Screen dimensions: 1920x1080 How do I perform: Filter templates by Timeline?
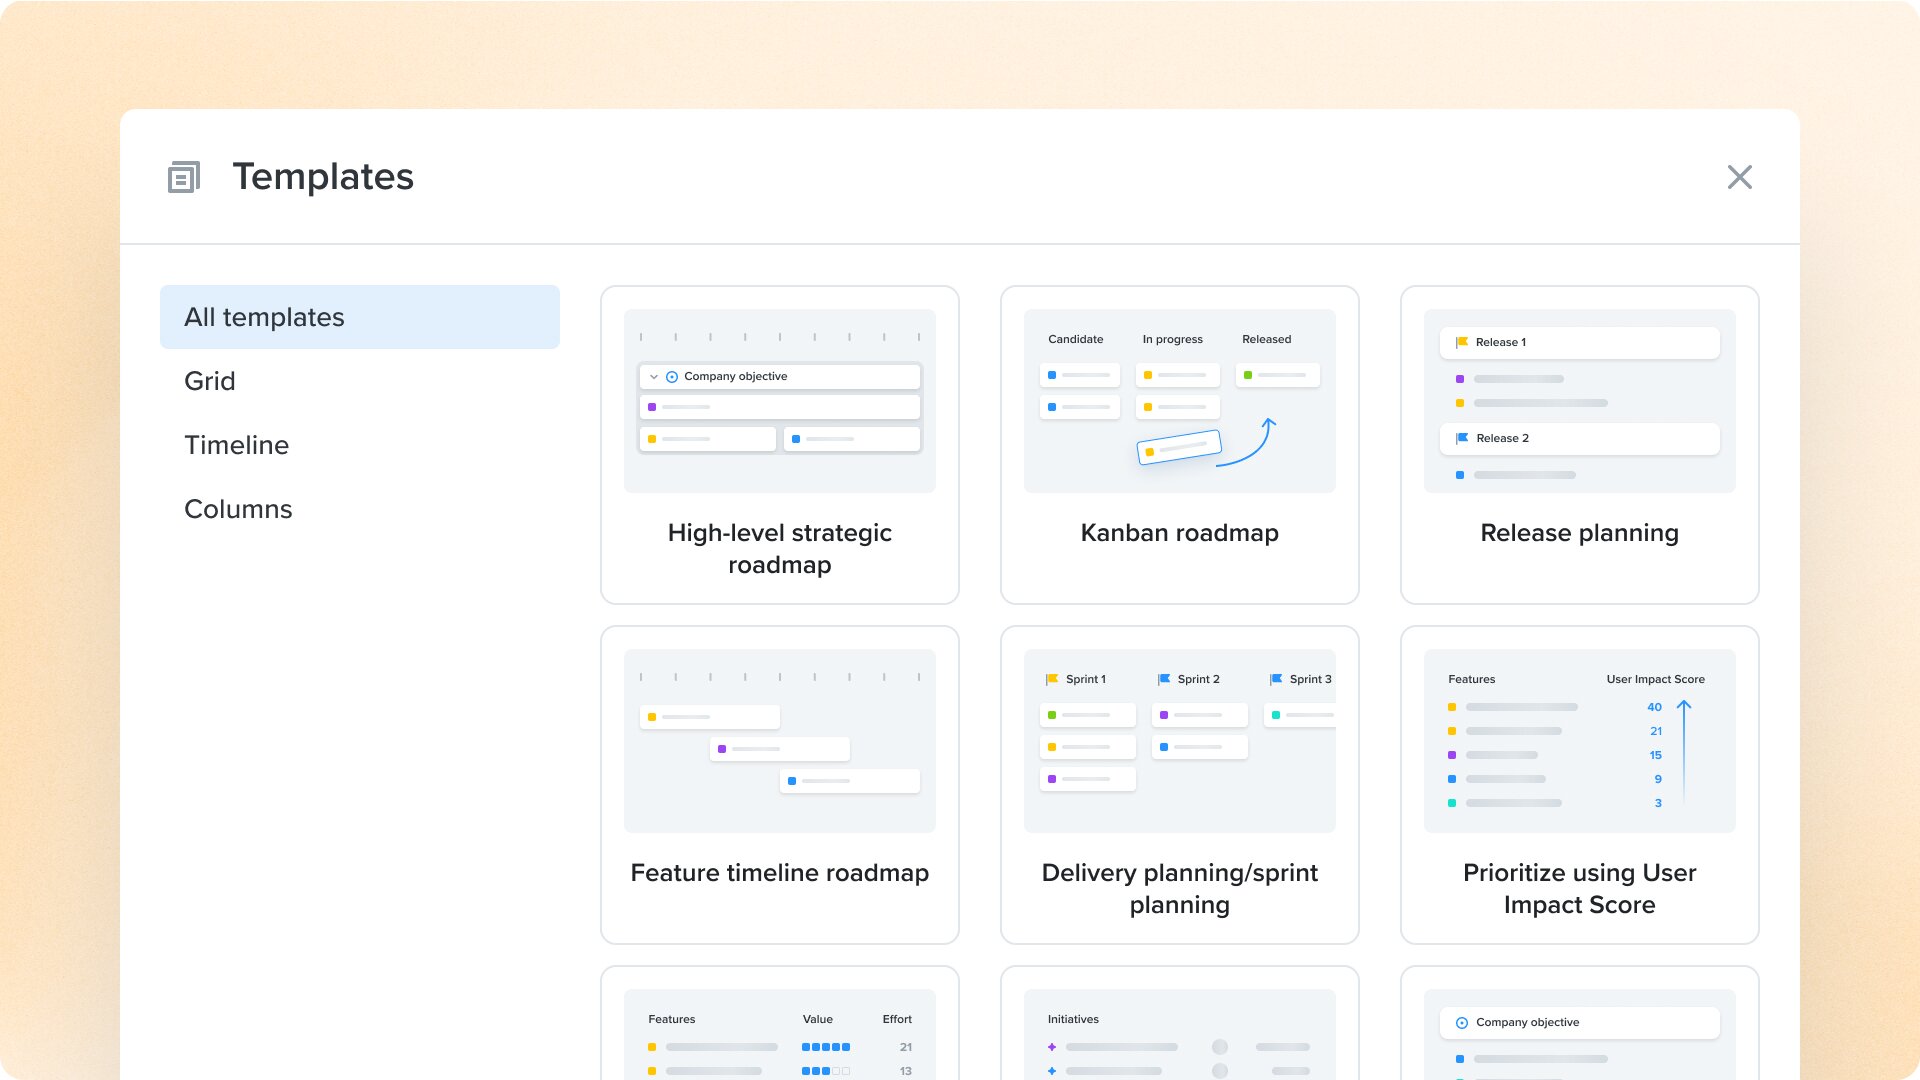tap(236, 445)
